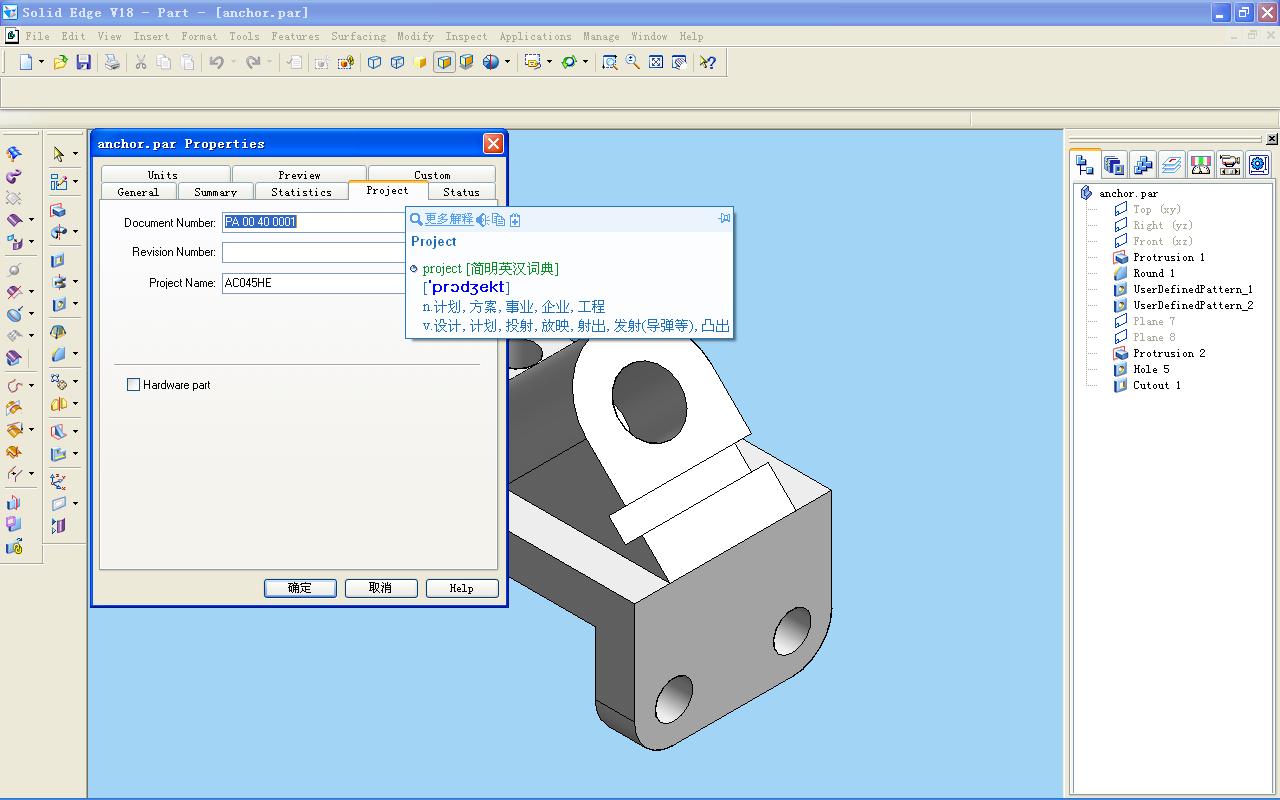Open the Family of Parts tab icon
Image resolution: width=1280 pixels, height=800 pixels.
click(x=1143, y=164)
